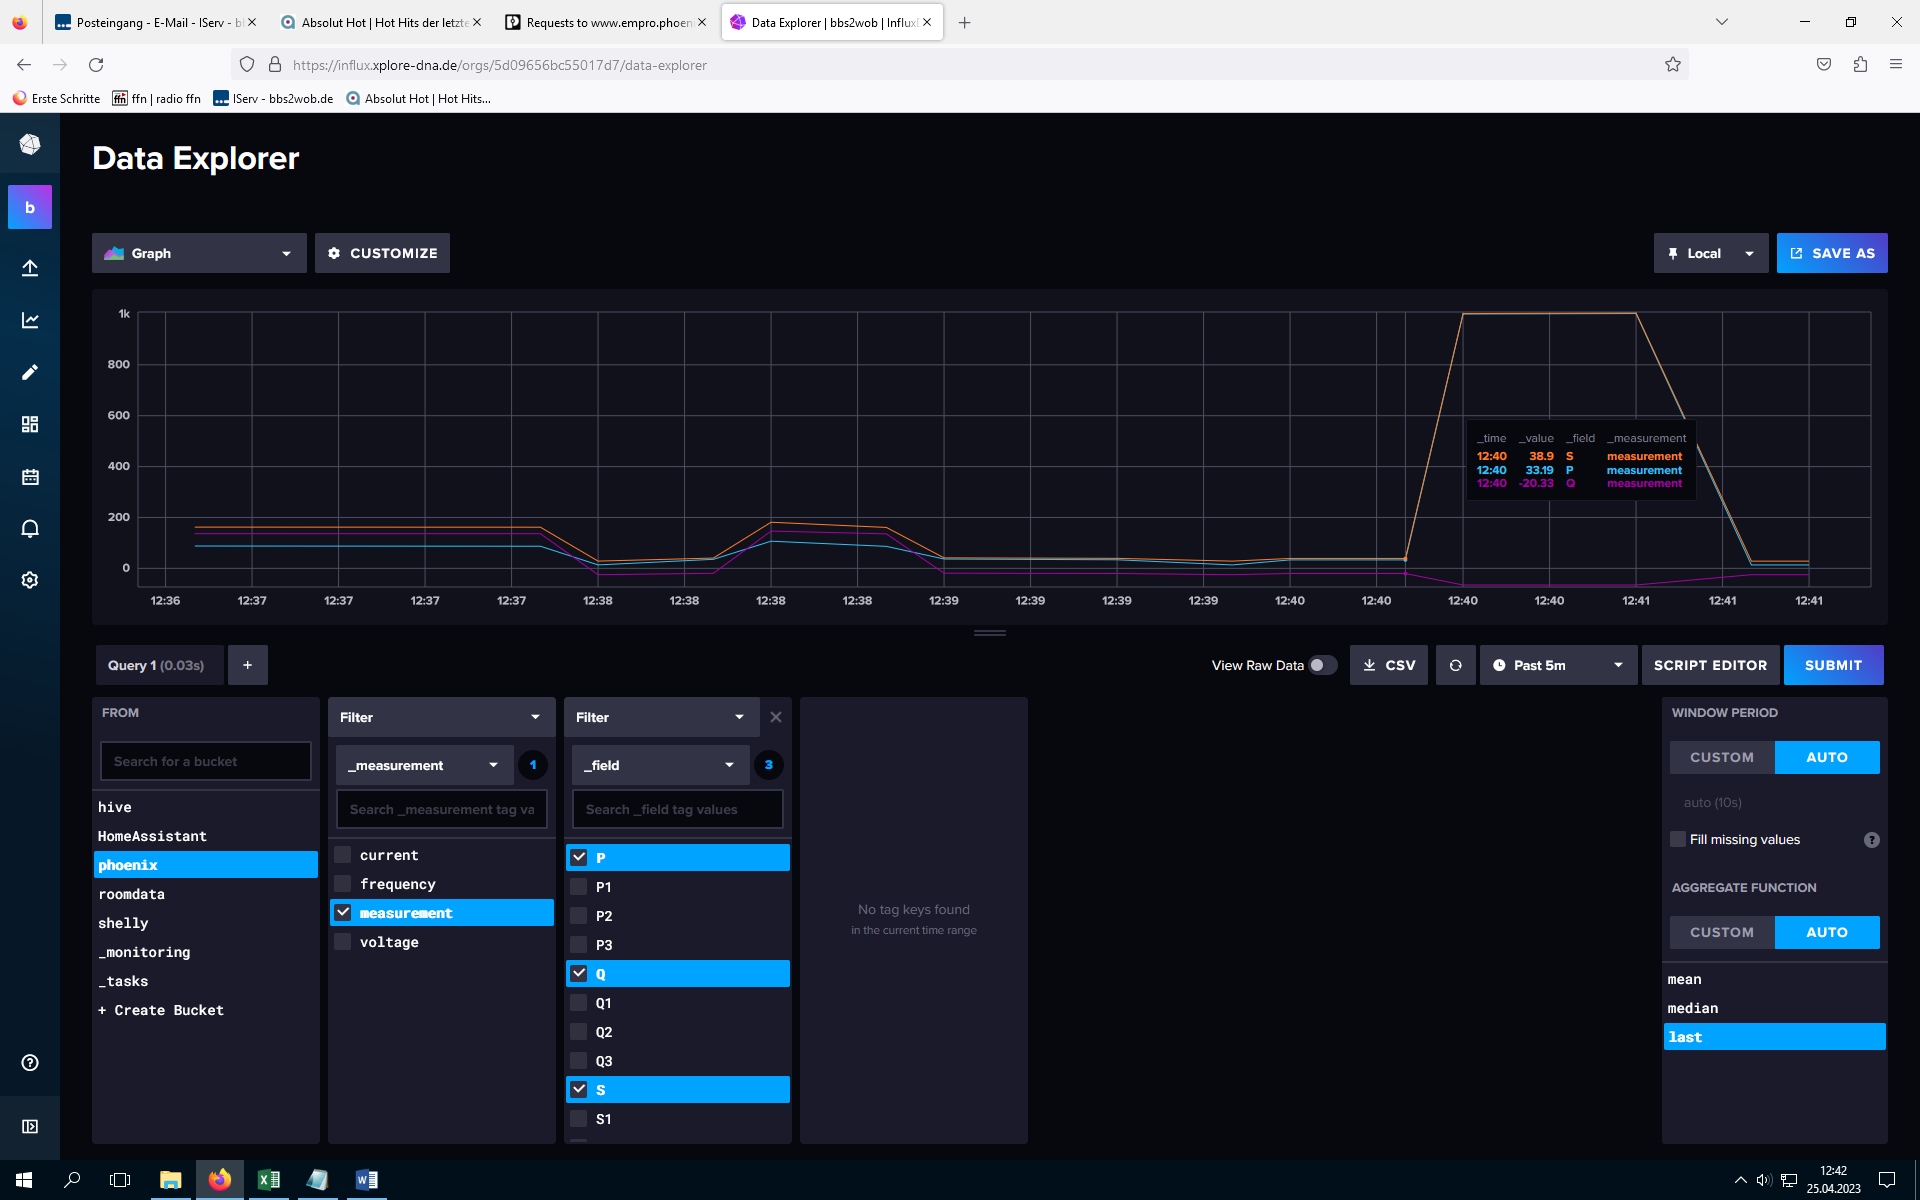Check the frequency measurement checkbox
The height and width of the screenshot is (1200, 1920).
click(343, 884)
